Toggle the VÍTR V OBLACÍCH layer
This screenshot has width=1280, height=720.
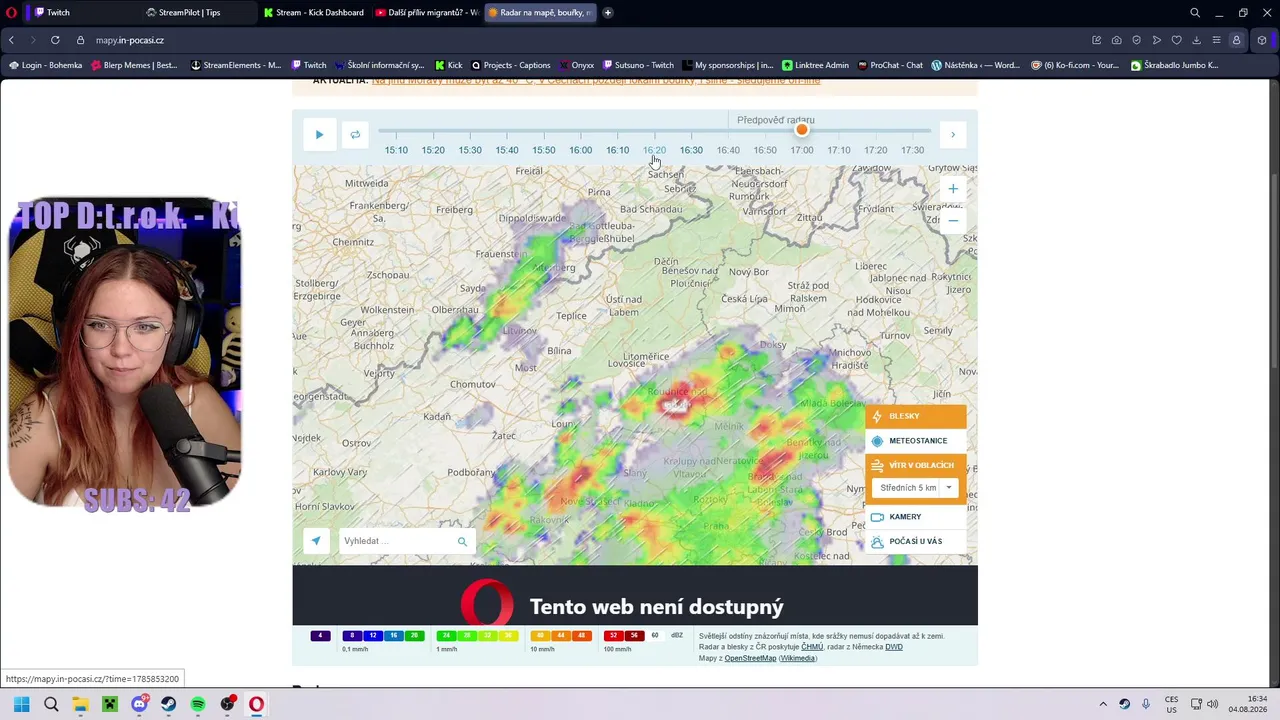pyautogui.click(x=916, y=465)
